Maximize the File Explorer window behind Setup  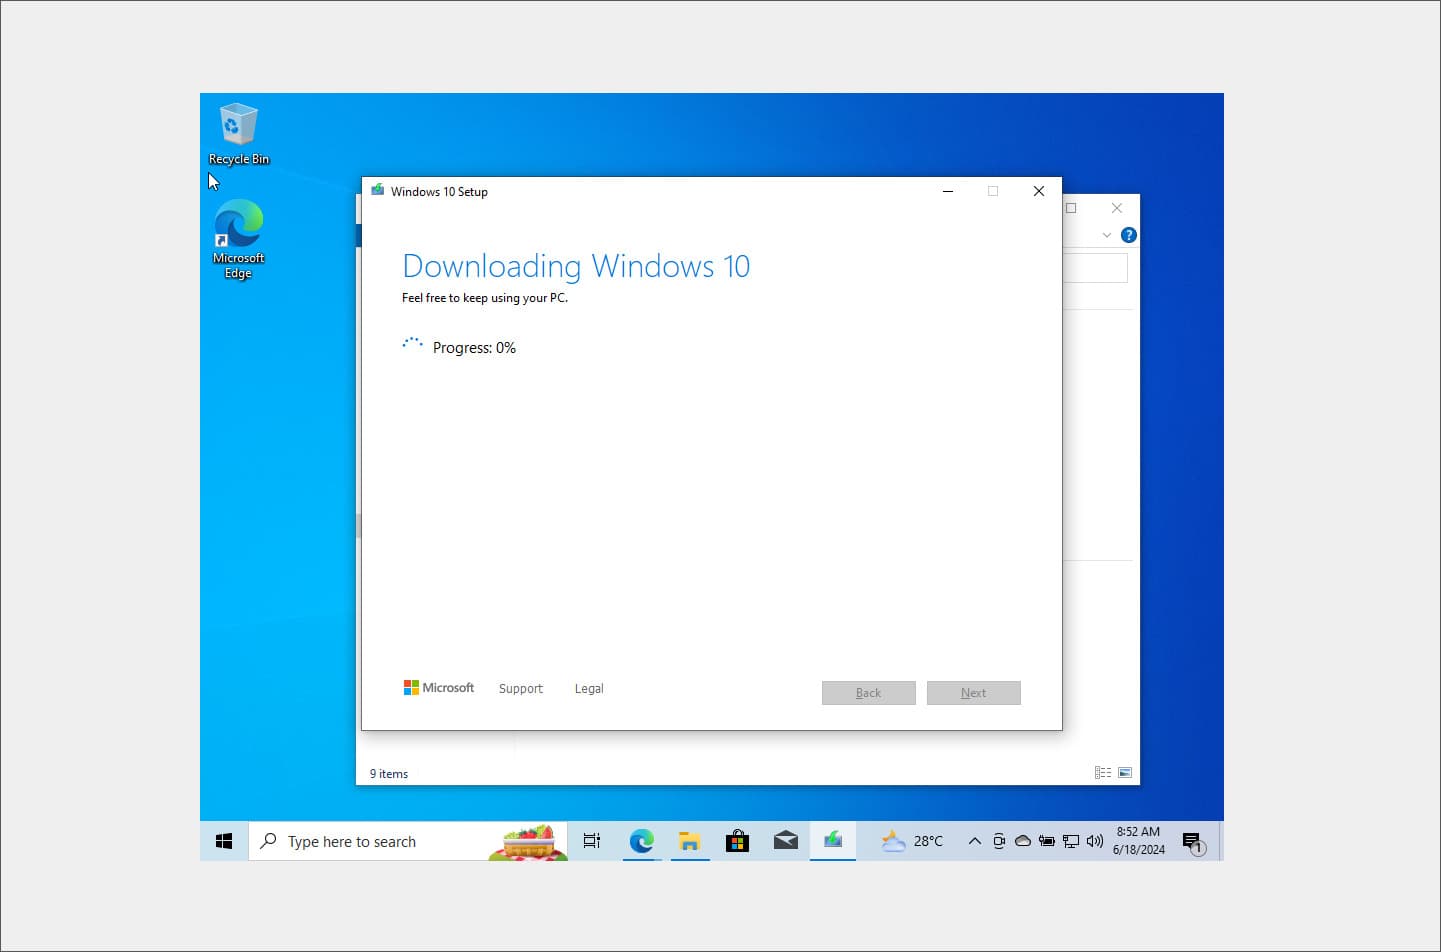pyautogui.click(x=1071, y=208)
